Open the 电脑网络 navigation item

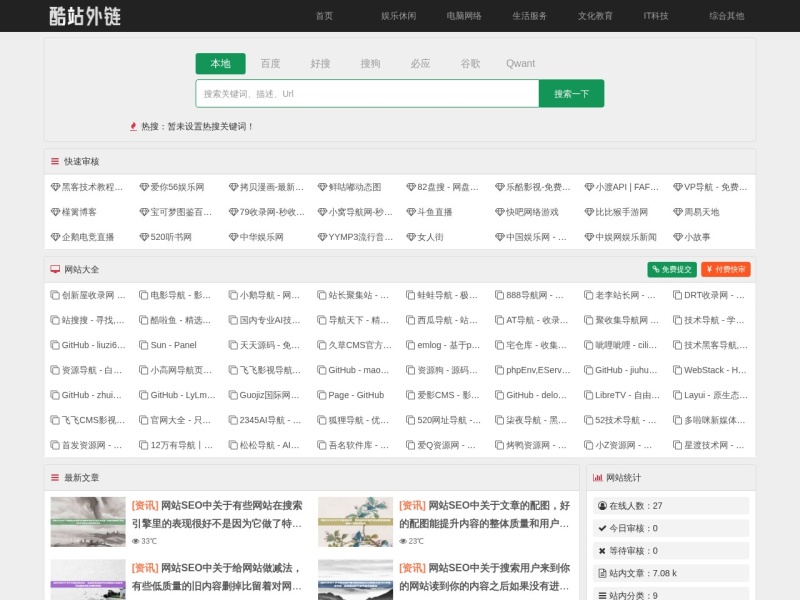tap(464, 16)
